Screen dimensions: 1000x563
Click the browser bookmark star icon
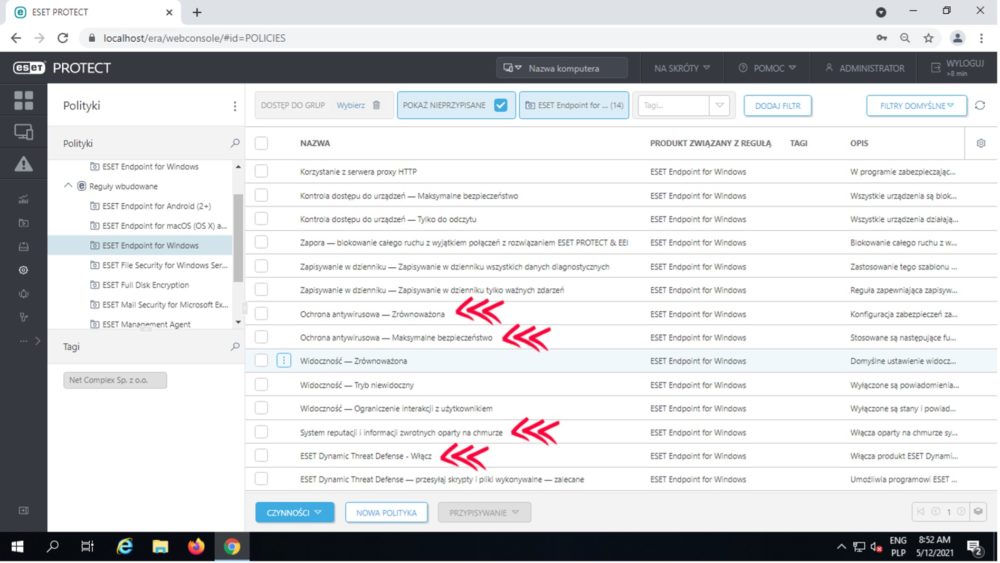929,38
